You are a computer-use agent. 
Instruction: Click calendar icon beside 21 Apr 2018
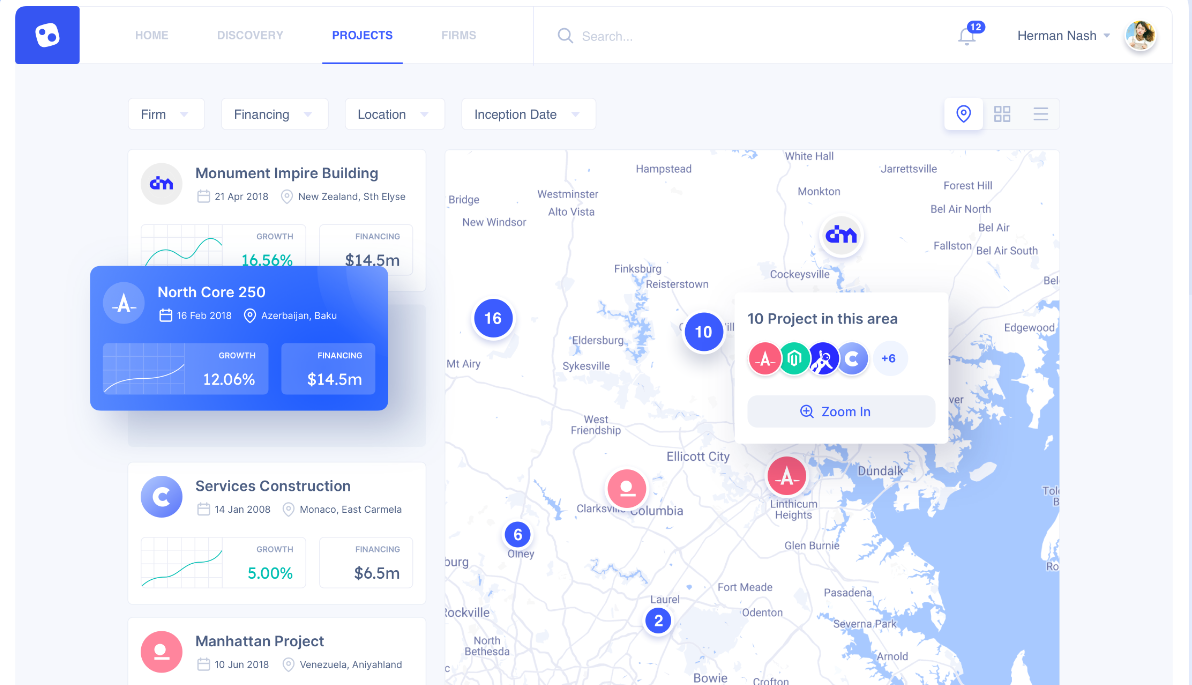tap(204, 196)
